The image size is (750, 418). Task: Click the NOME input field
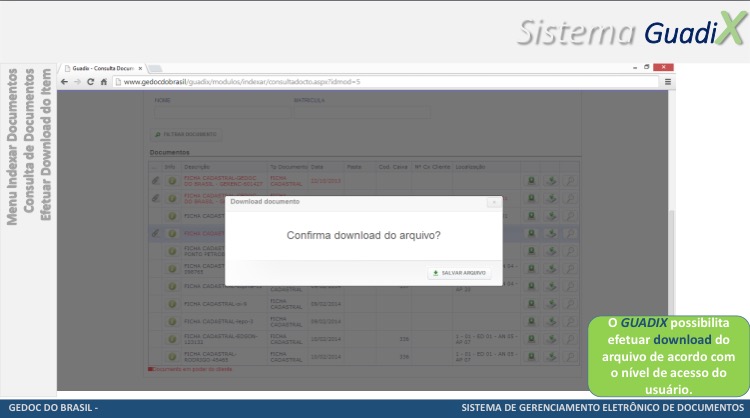pyautogui.click(x=222, y=112)
